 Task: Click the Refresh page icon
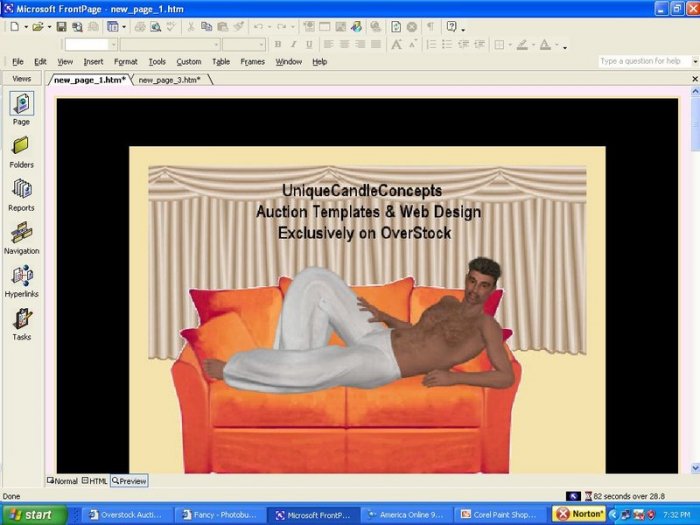(396, 27)
